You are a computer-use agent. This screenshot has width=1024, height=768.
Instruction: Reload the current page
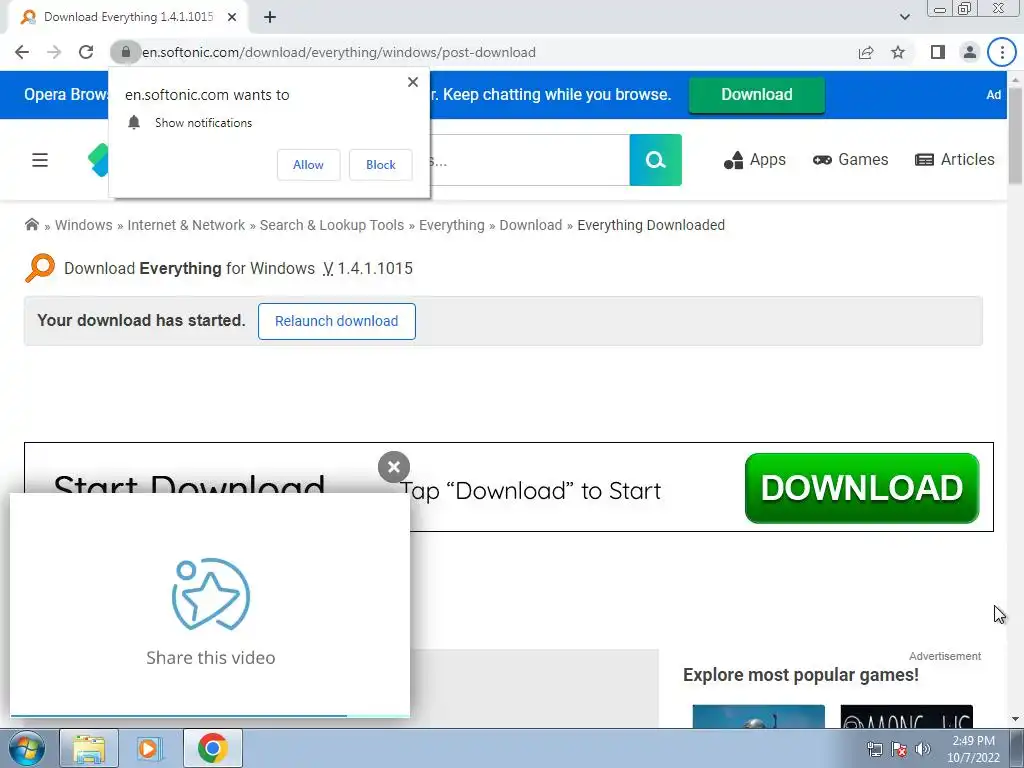click(x=86, y=52)
